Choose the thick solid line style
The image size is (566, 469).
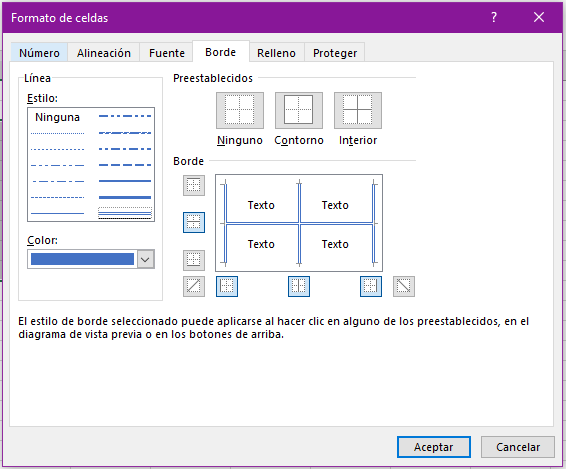pyautogui.click(x=125, y=197)
